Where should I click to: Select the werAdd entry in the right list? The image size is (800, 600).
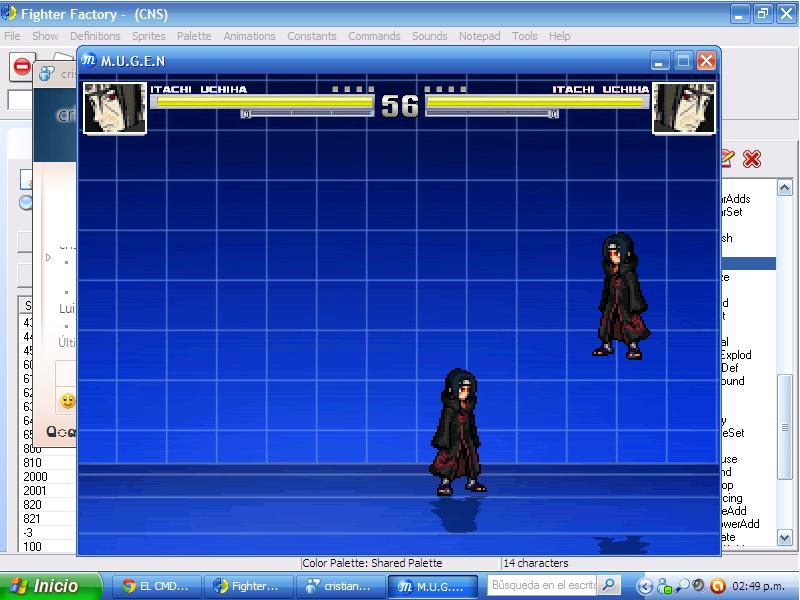[740, 524]
